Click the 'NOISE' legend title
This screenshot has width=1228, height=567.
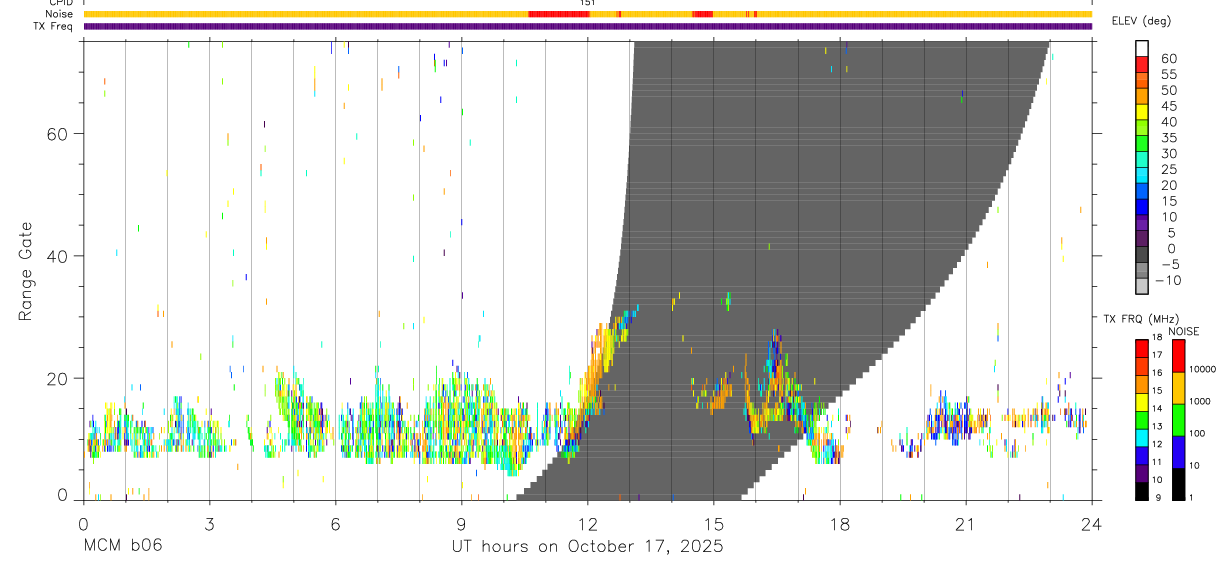coord(1184,331)
